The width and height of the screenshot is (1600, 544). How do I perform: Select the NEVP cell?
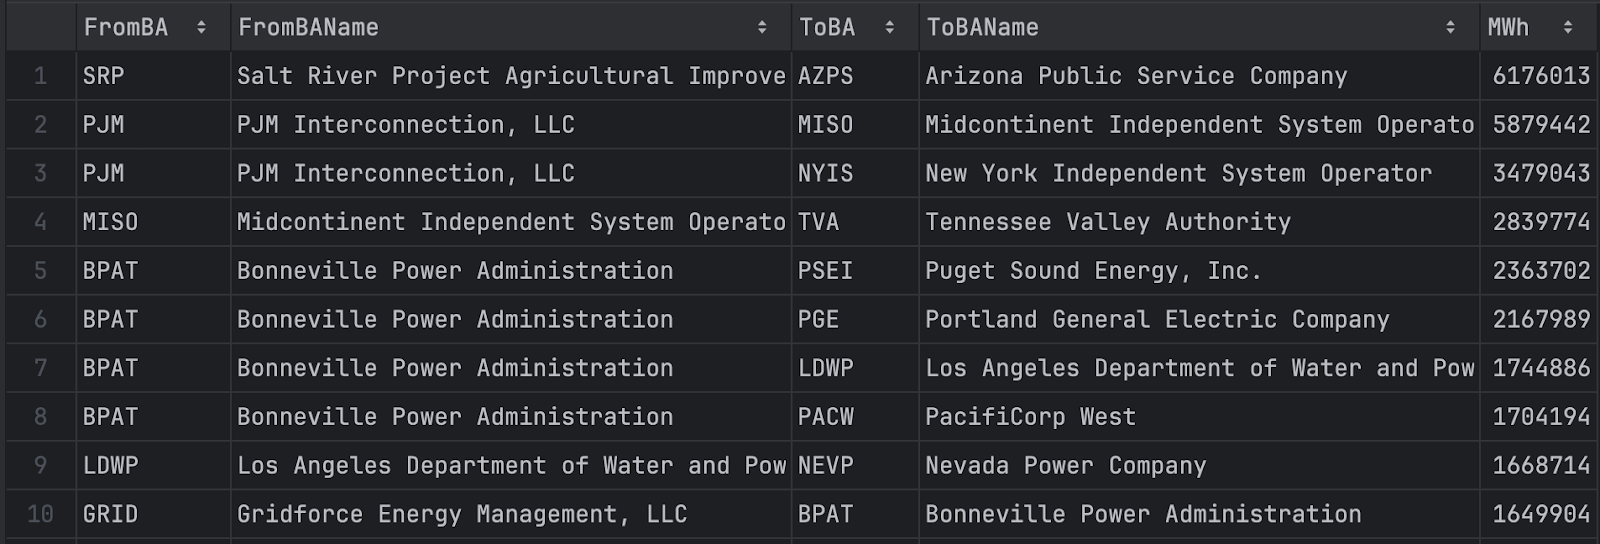point(855,466)
